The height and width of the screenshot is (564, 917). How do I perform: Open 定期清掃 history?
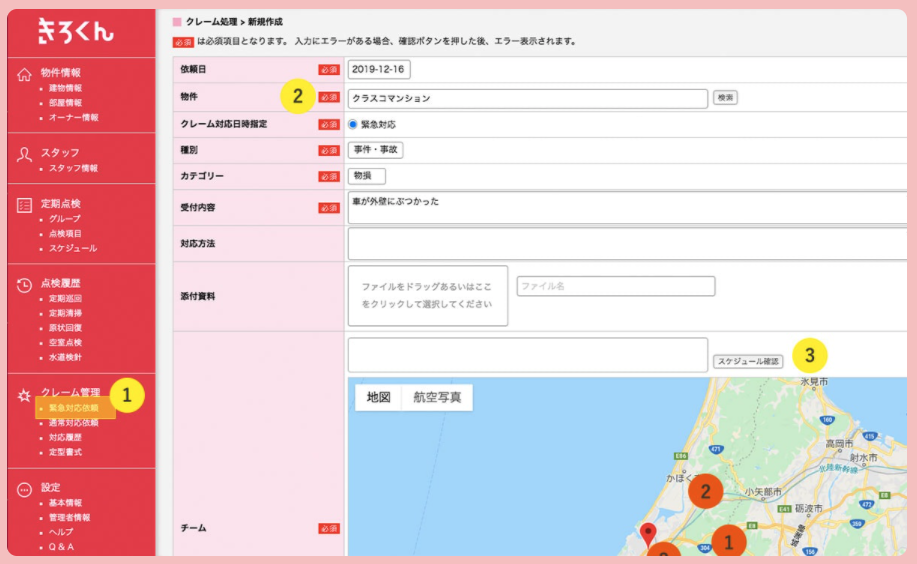pos(66,313)
